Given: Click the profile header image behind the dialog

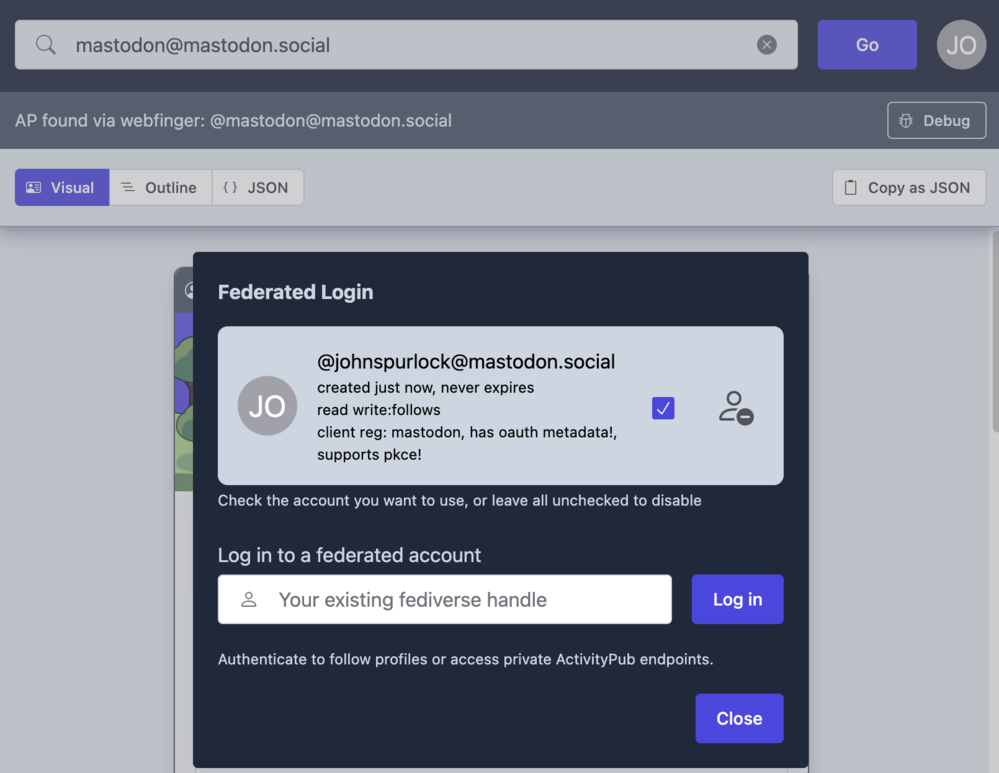Looking at the screenshot, I should tap(183, 400).
